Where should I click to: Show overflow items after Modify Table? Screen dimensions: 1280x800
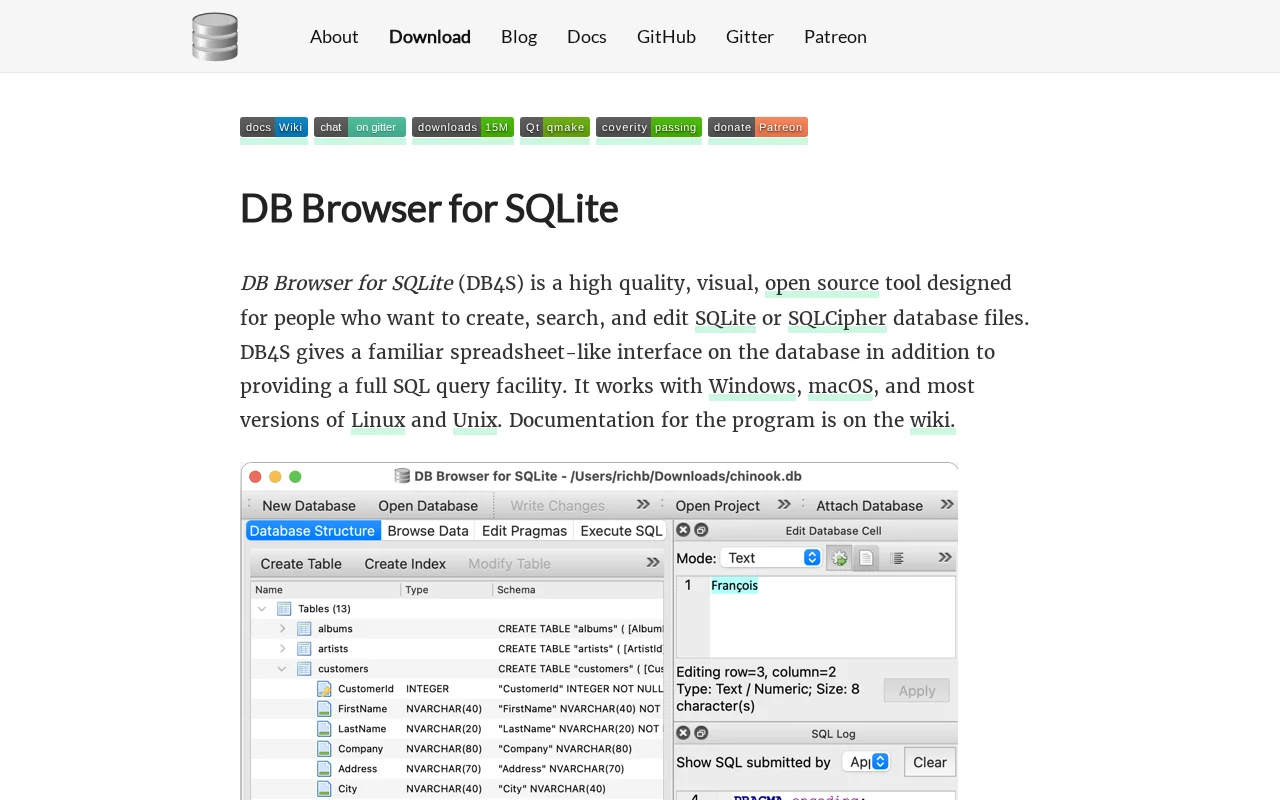(653, 564)
